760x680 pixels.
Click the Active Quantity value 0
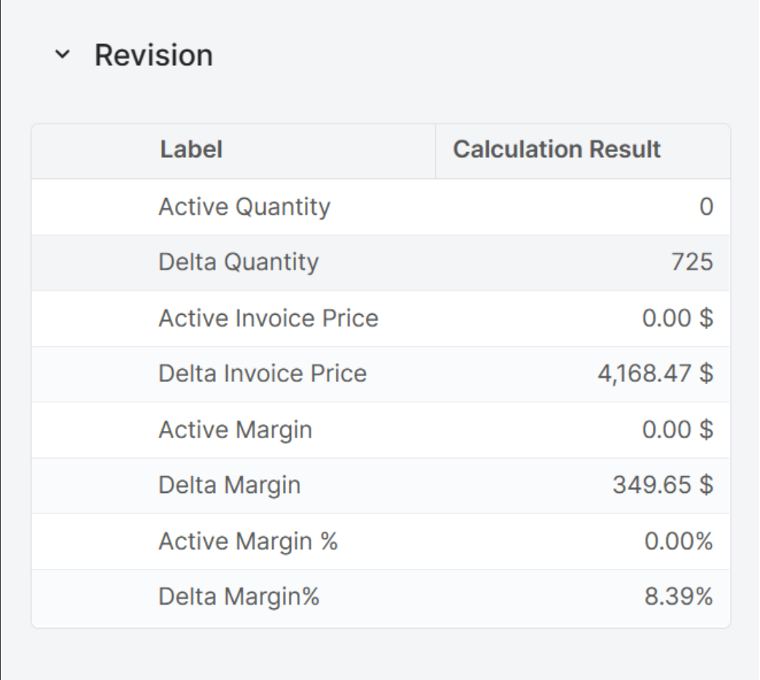[x=706, y=207]
